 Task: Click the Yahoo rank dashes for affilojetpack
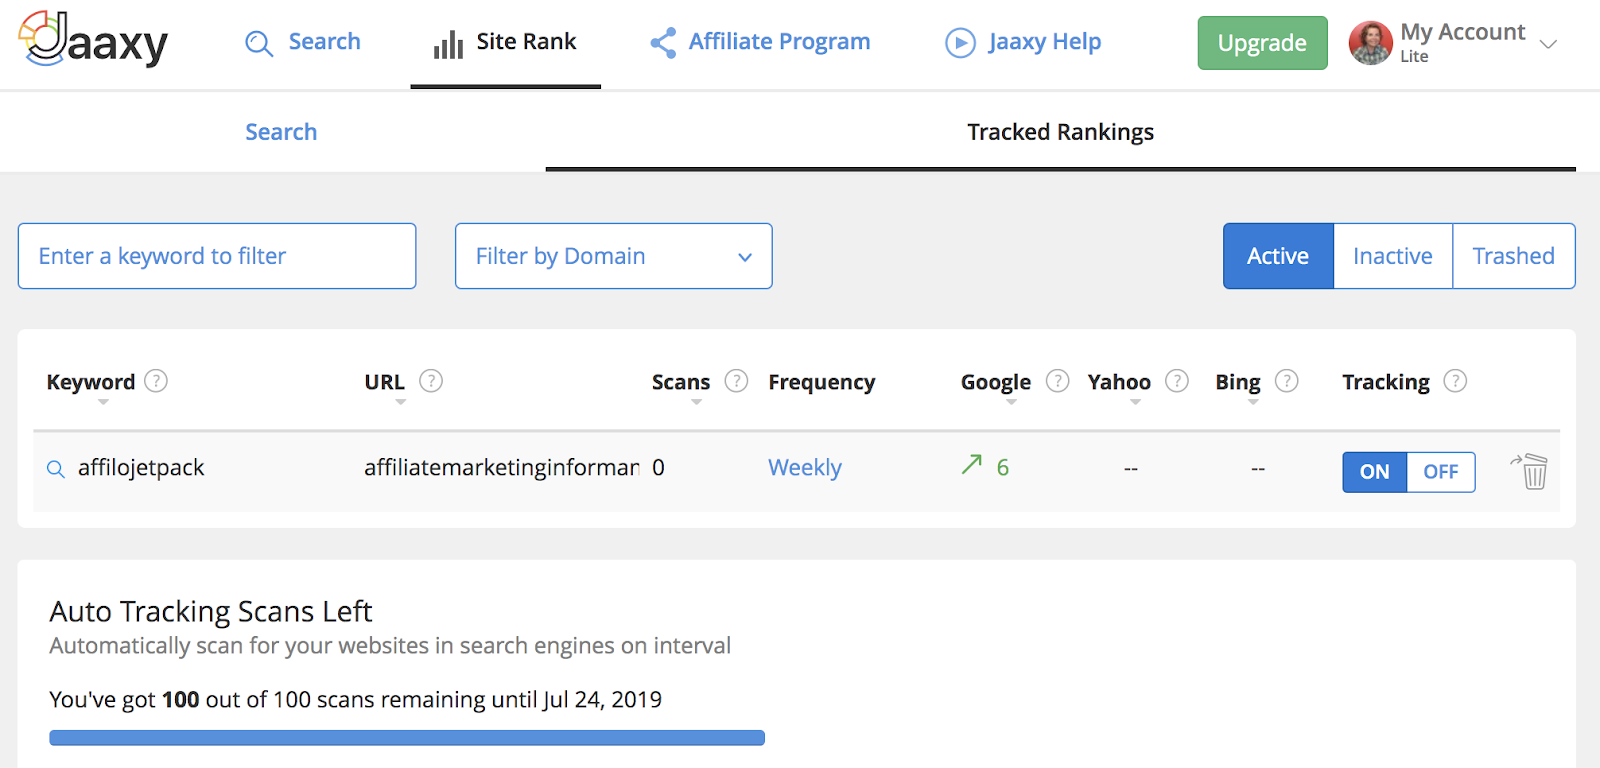pyautogui.click(x=1131, y=469)
